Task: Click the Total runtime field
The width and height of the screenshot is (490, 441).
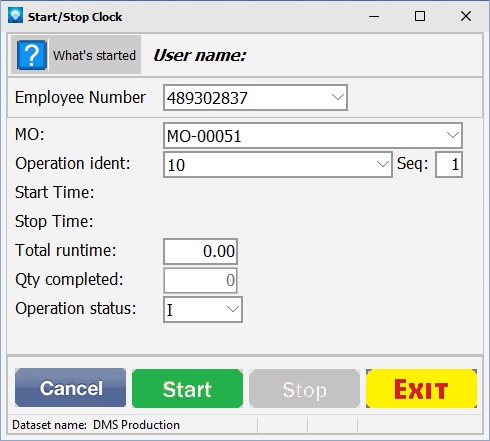Action: pos(200,251)
